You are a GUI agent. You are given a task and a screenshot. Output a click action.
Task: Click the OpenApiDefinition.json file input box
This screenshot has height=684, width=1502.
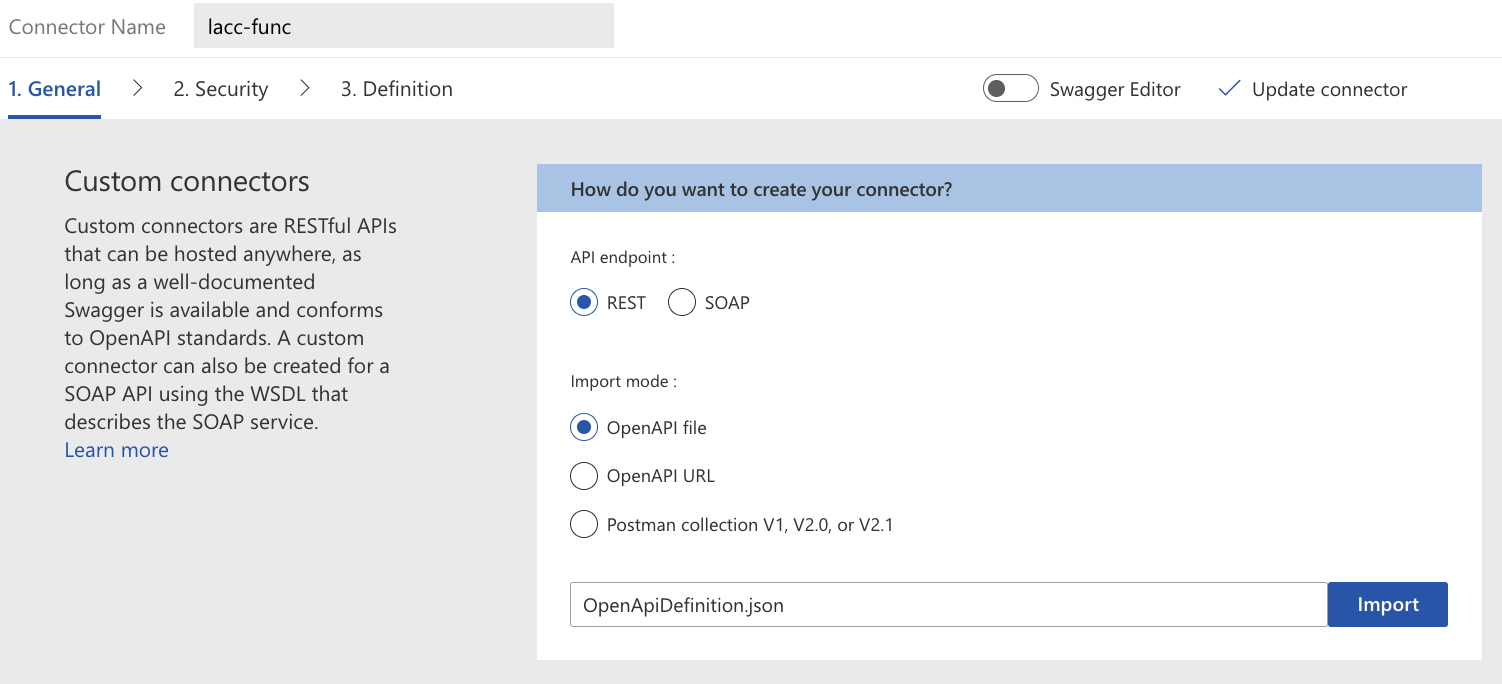click(x=948, y=605)
